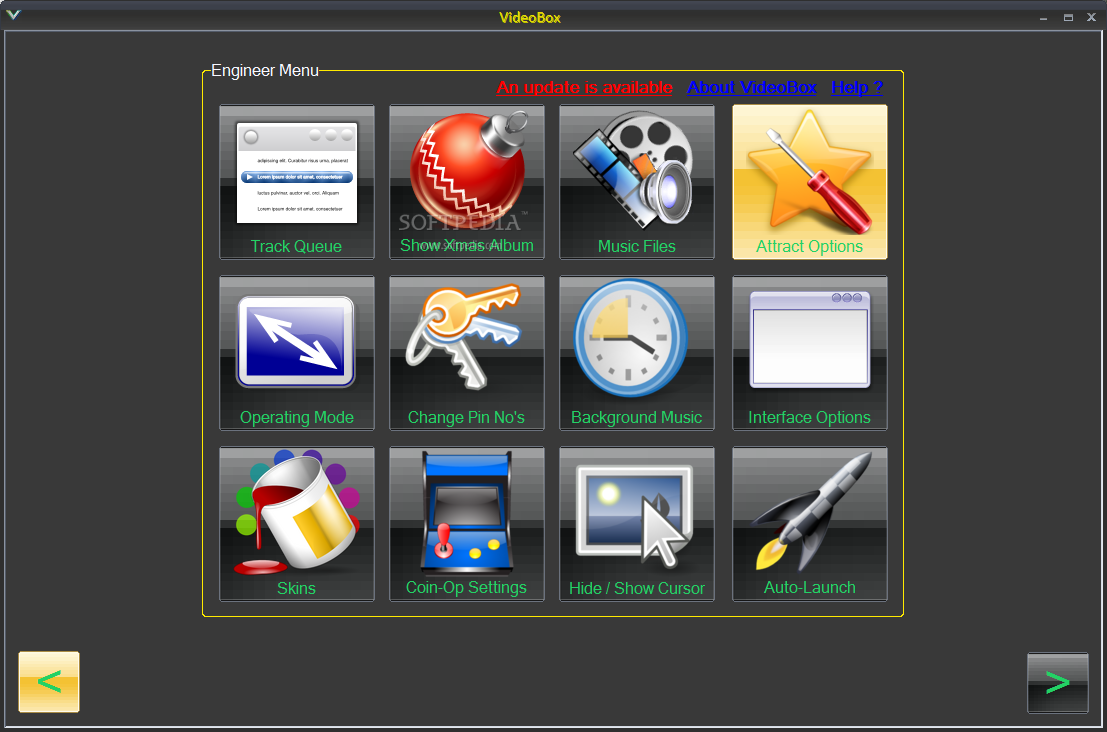
Task: Close the VideoBox window
Action: click(1091, 18)
